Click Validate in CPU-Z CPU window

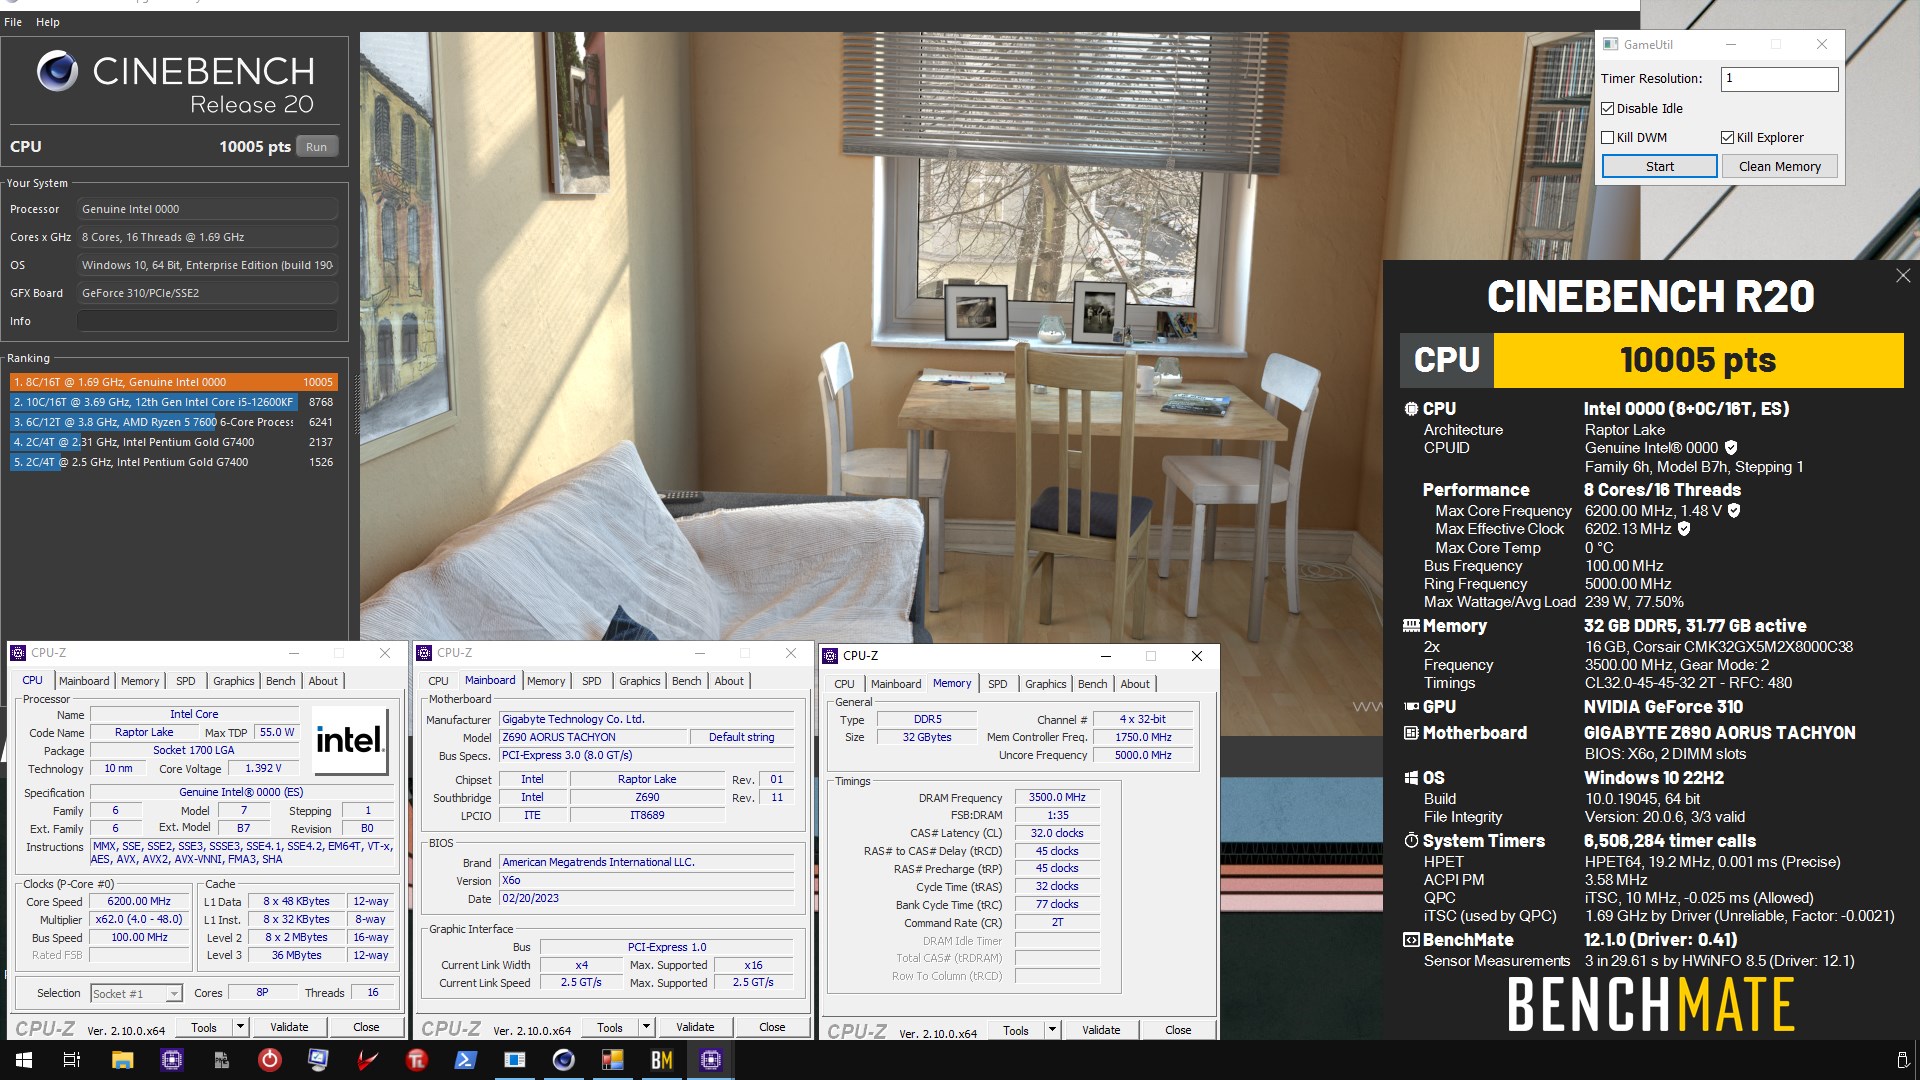point(289,1027)
